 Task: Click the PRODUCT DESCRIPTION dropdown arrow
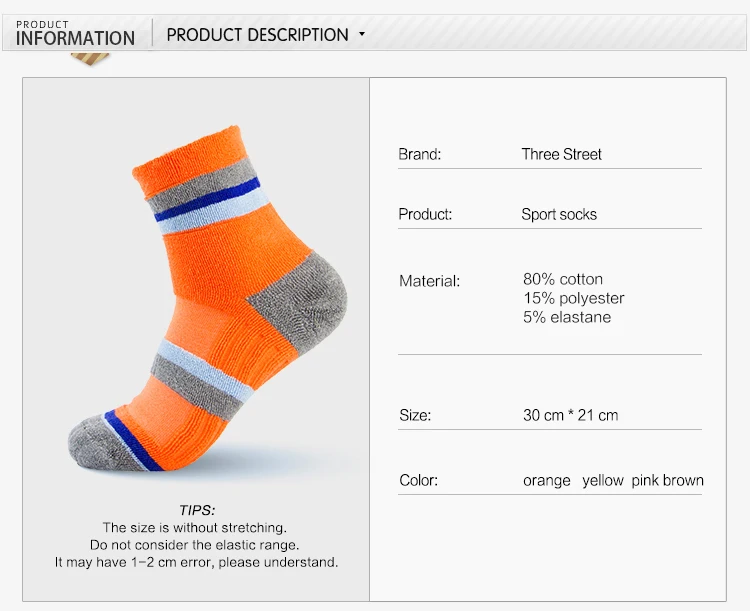tap(362, 34)
